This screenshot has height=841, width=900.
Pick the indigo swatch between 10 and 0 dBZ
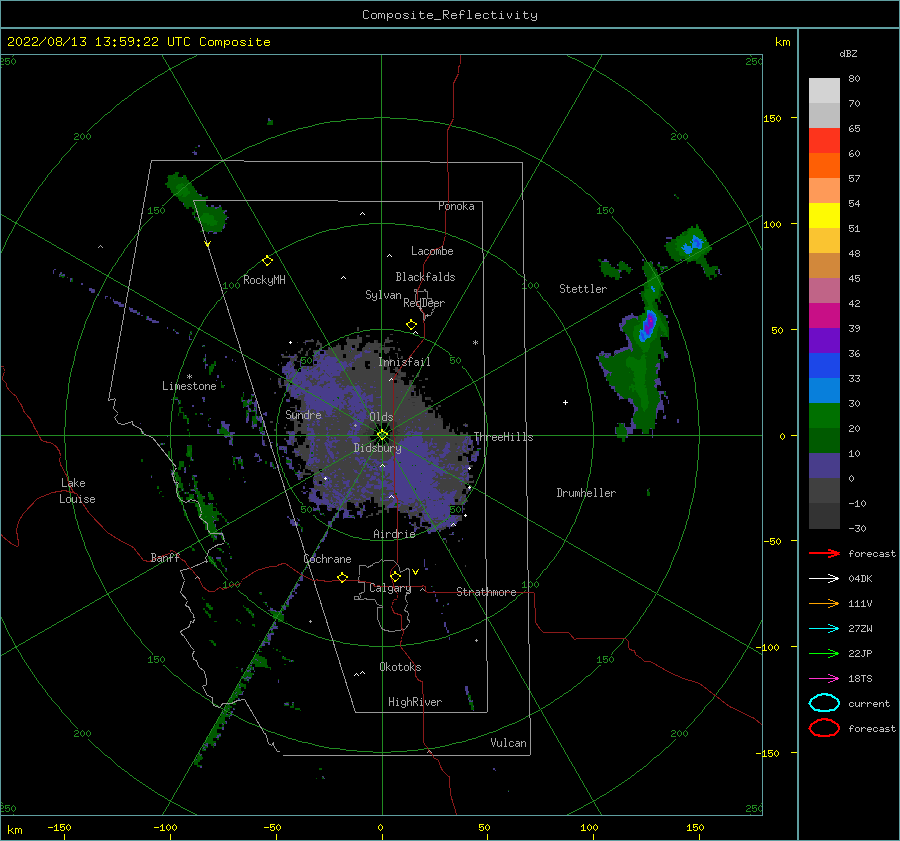[x=824, y=466]
